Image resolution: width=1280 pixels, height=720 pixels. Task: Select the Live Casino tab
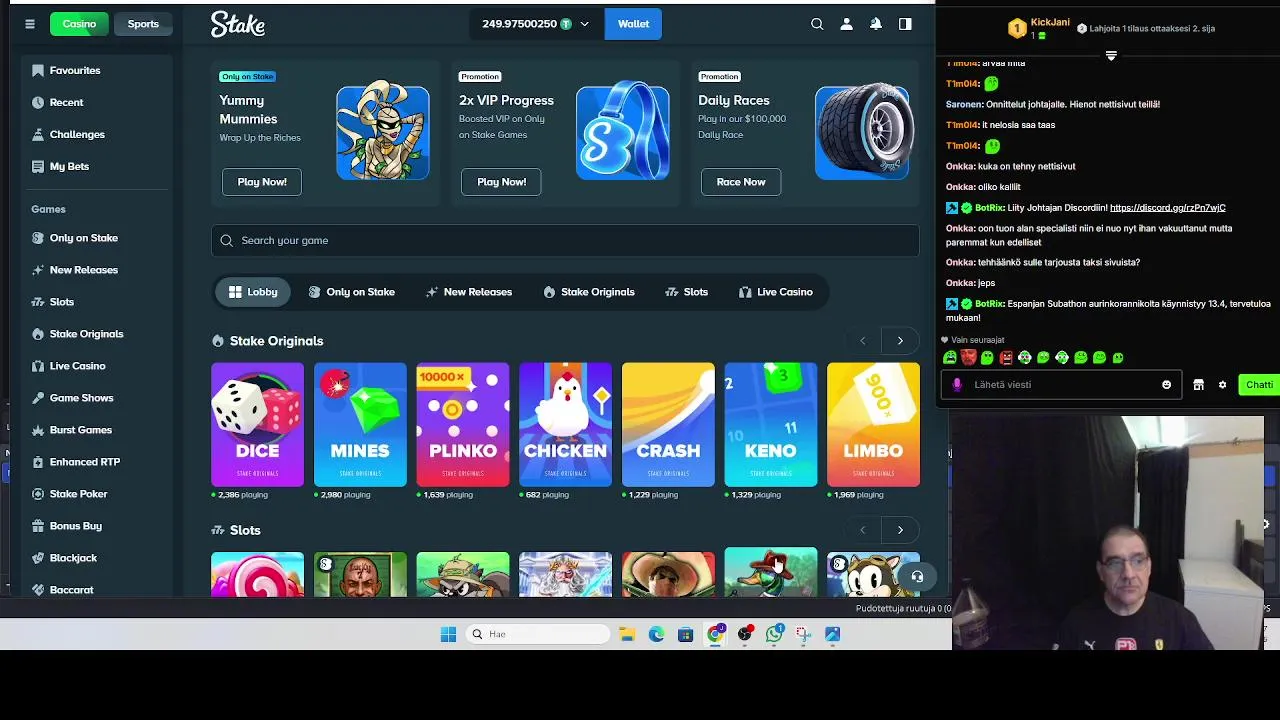click(x=775, y=292)
